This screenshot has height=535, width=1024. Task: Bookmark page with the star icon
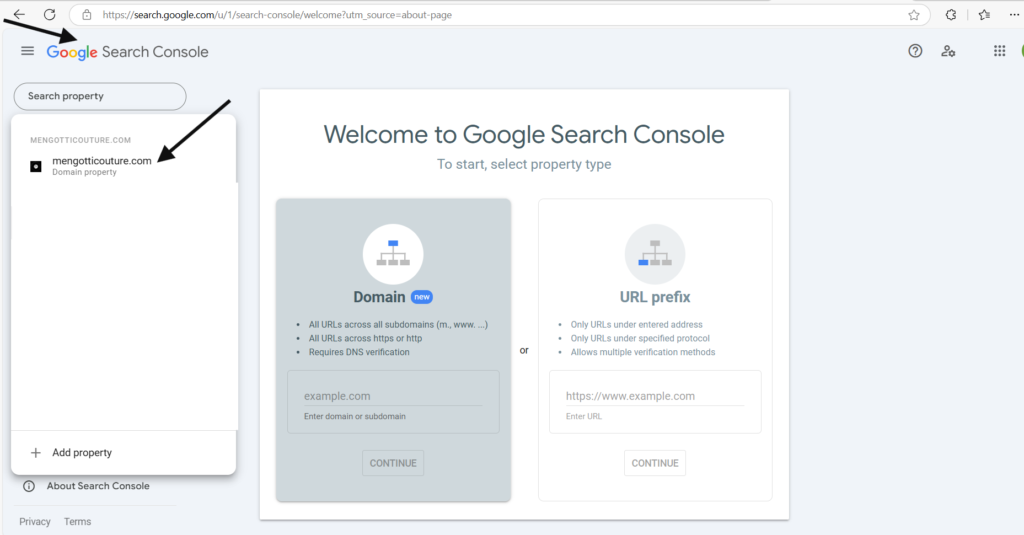[914, 15]
